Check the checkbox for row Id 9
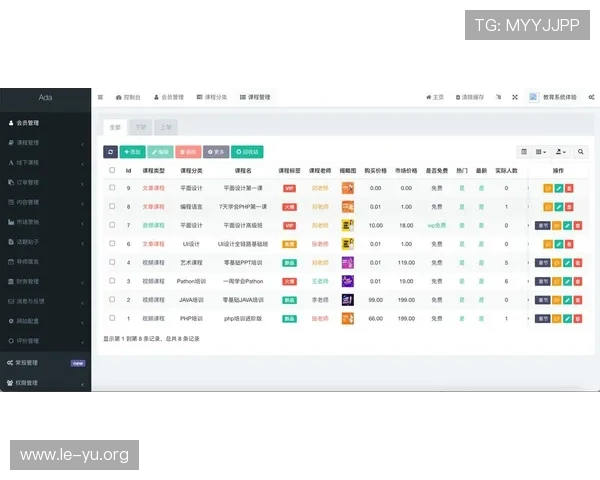Viewport: 600px width, 480px height. pyautogui.click(x=112, y=188)
